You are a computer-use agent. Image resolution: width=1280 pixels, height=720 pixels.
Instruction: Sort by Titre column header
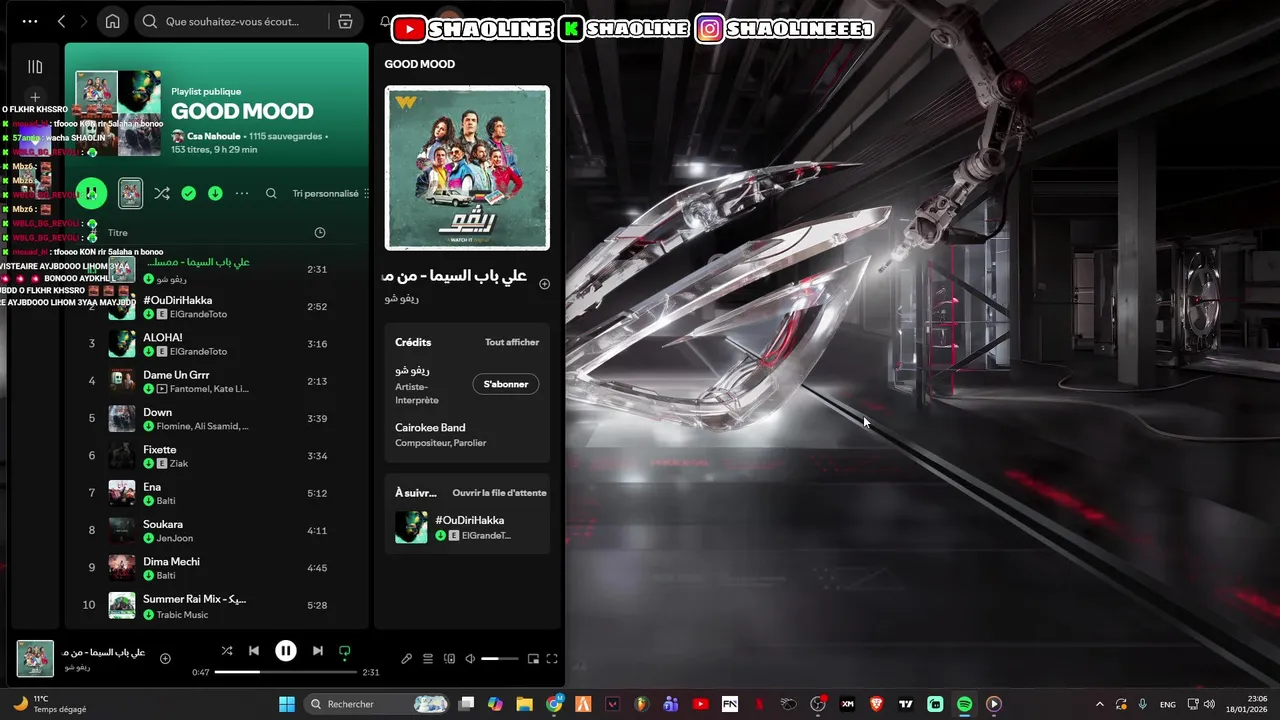118,232
